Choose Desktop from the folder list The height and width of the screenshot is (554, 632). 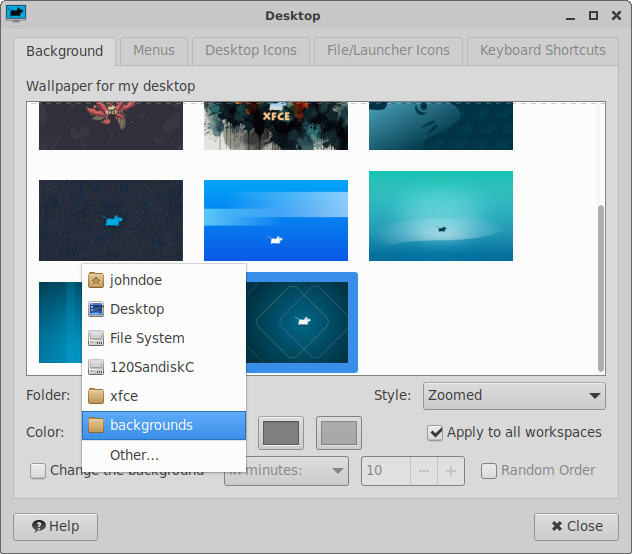[x=164, y=309]
